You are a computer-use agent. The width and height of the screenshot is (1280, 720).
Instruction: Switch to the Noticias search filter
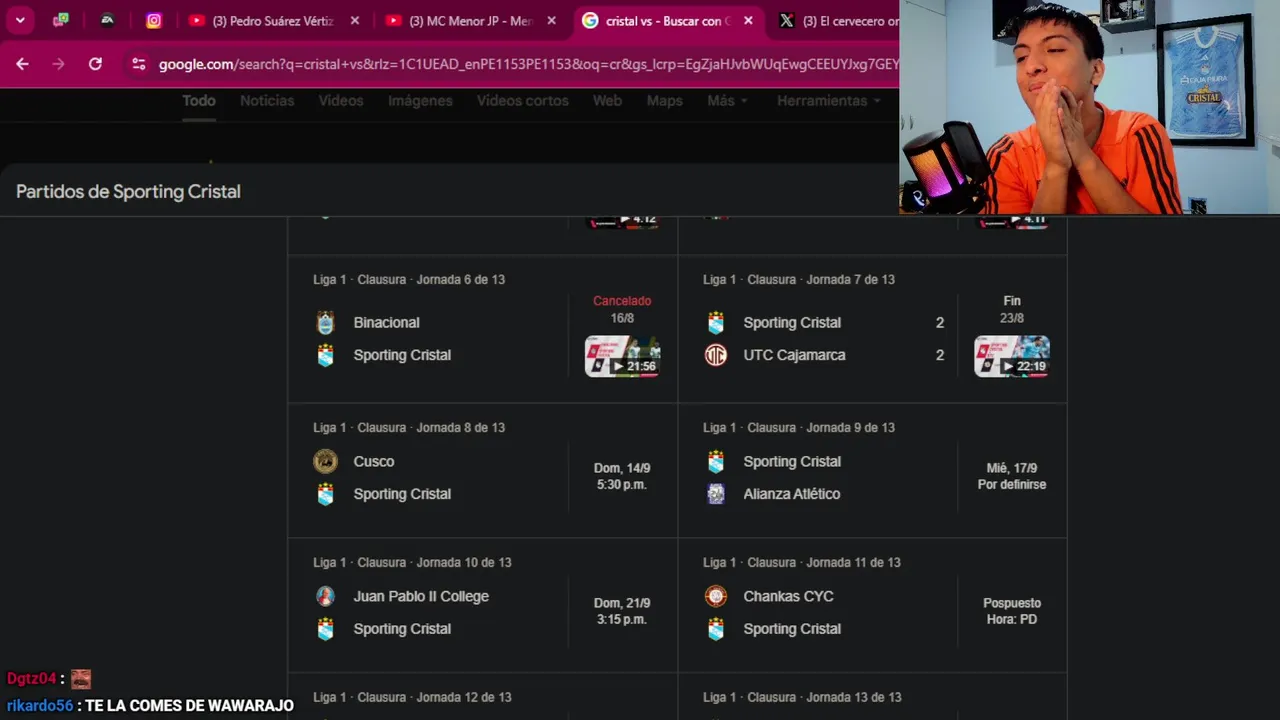(x=267, y=101)
